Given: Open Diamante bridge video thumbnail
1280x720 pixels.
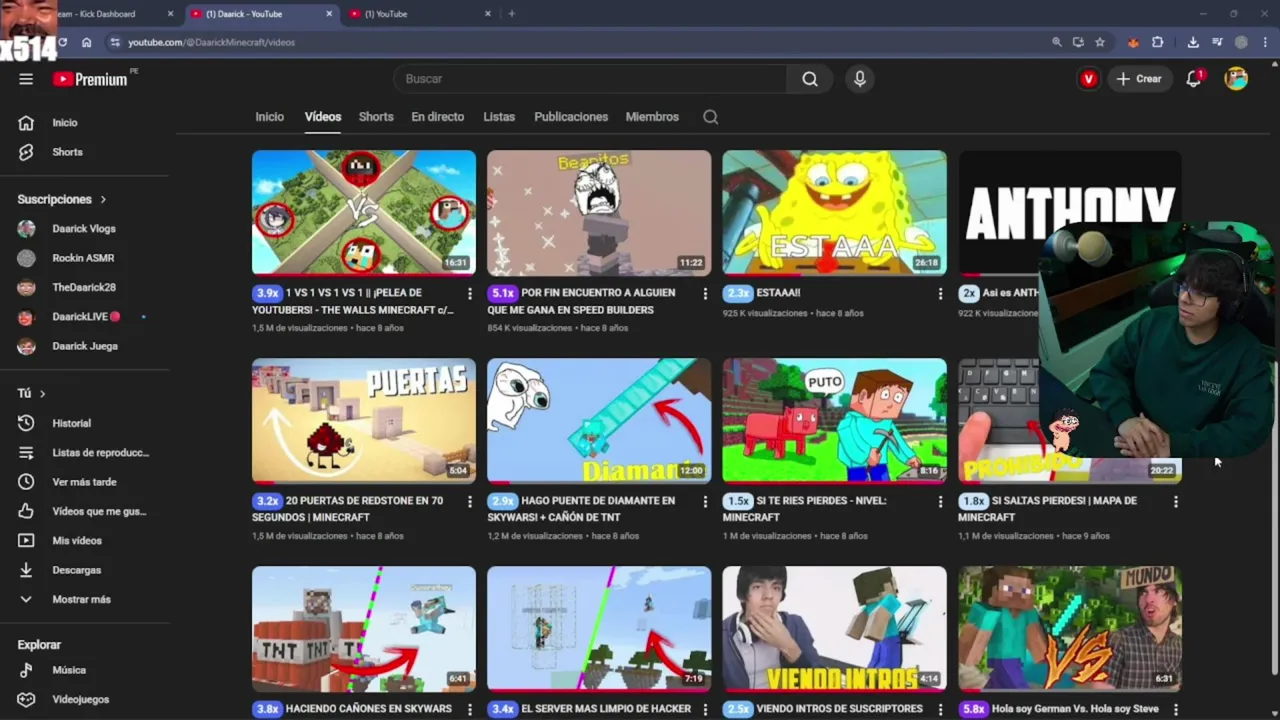Looking at the screenshot, I should (x=599, y=421).
